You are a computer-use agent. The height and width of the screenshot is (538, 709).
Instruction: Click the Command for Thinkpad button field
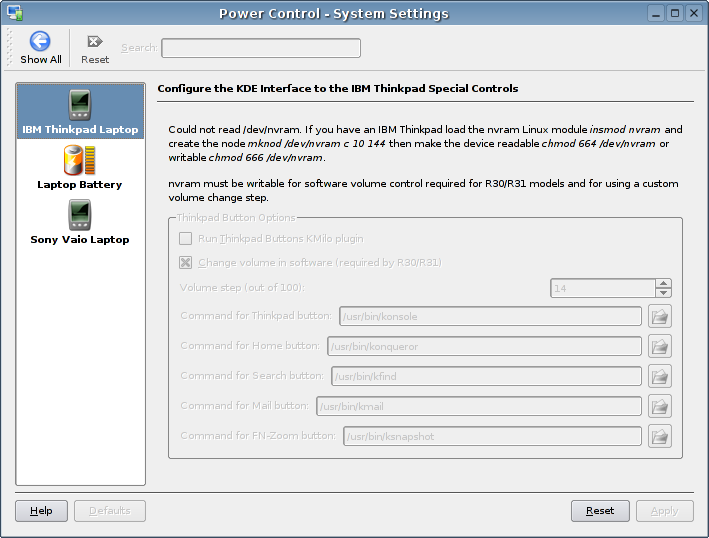pyautogui.click(x=490, y=317)
